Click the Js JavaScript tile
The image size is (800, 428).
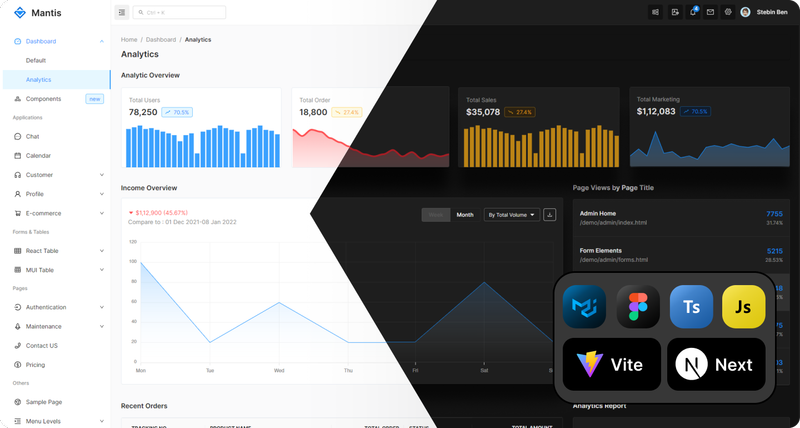point(743,307)
